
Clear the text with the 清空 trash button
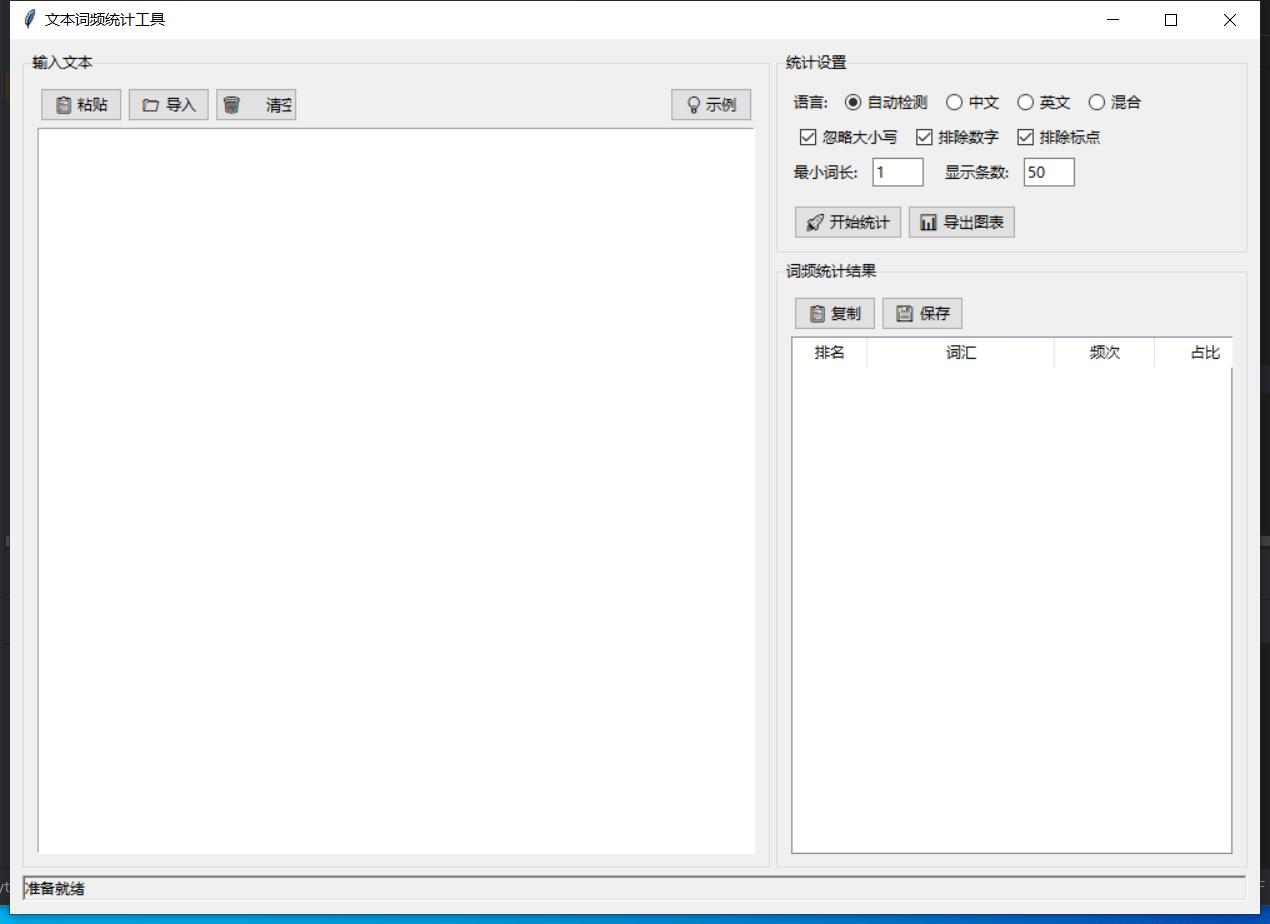coord(256,105)
